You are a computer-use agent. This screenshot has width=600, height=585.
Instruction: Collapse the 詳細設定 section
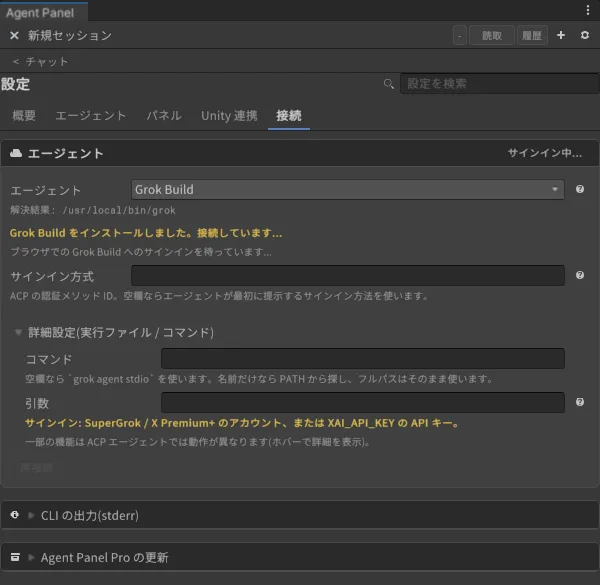[18, 332]
